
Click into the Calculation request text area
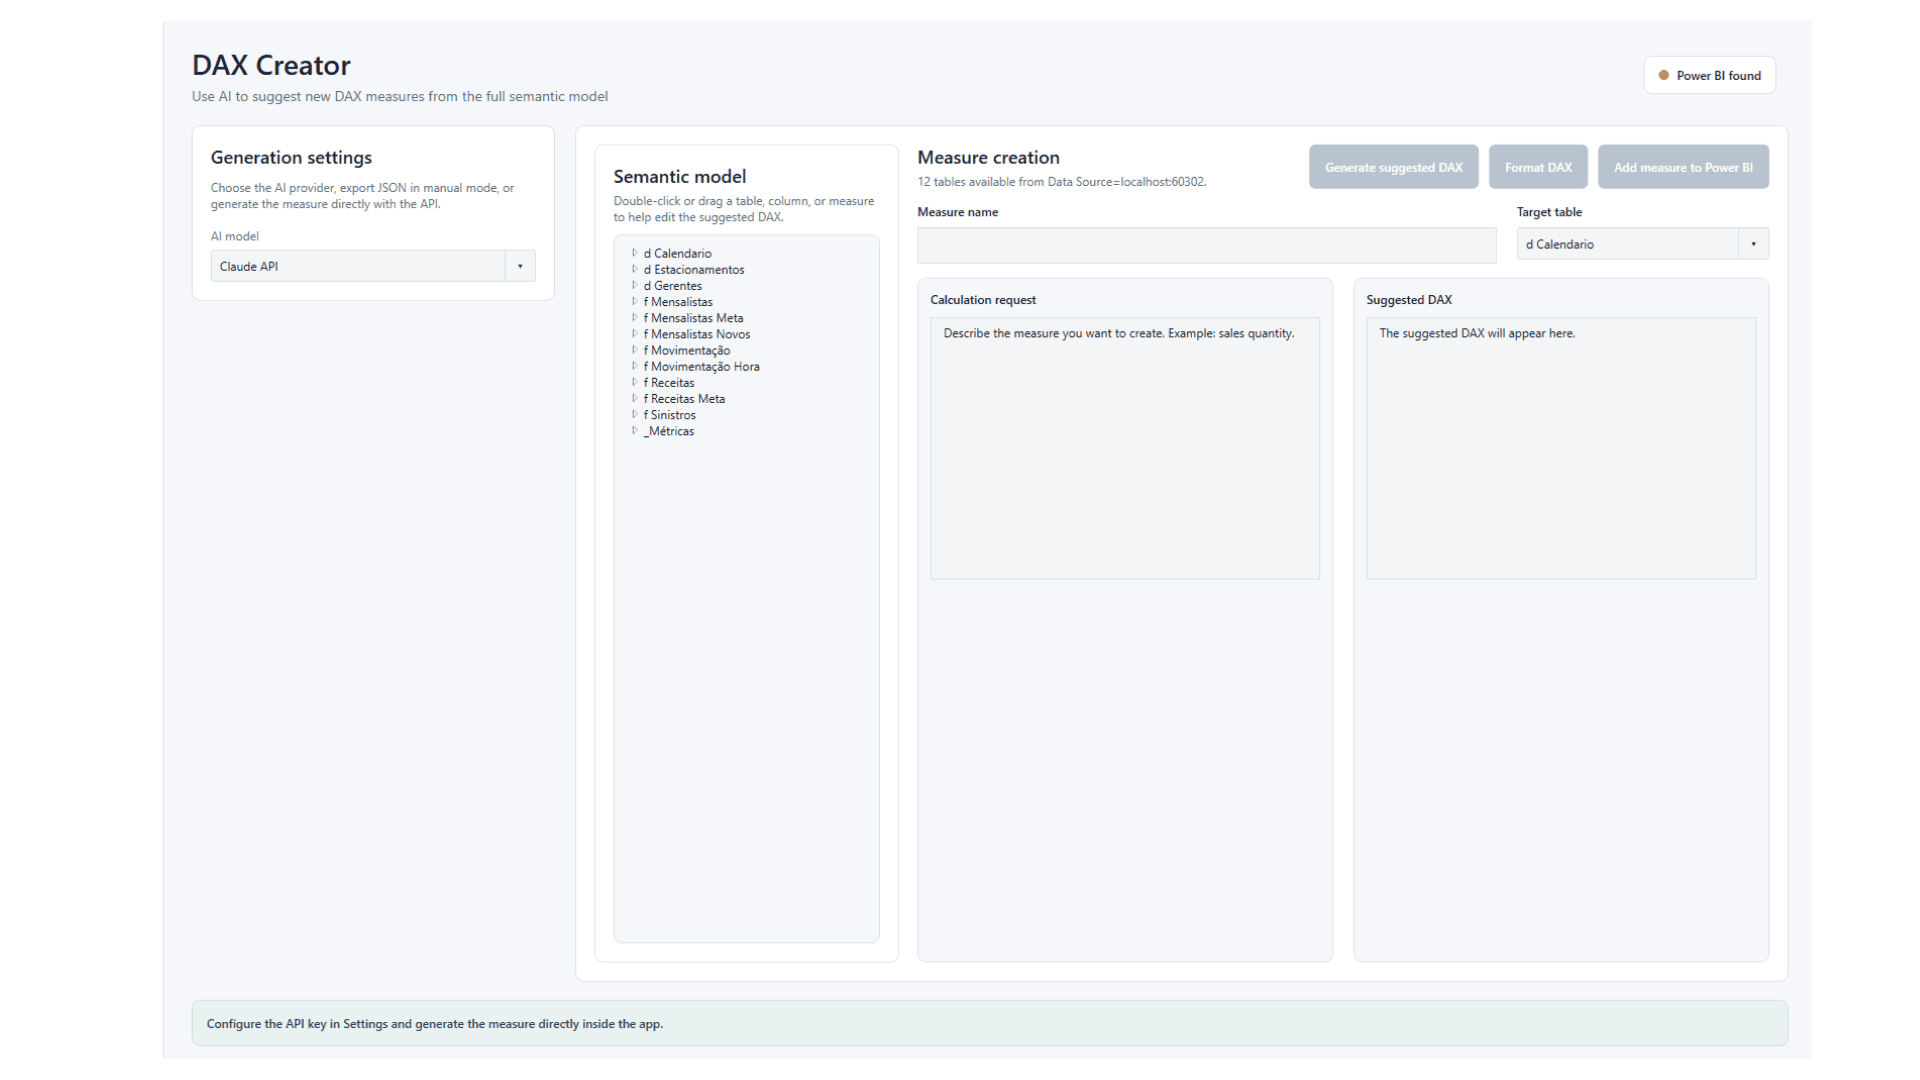coord(1125,448)
